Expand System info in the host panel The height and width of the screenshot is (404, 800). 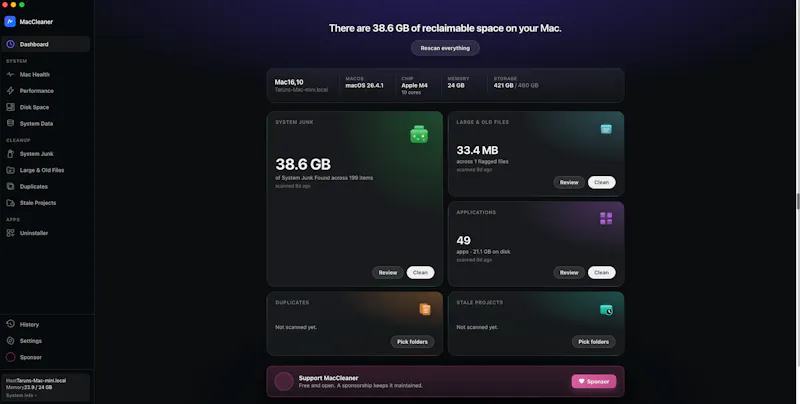click(21, 395)
